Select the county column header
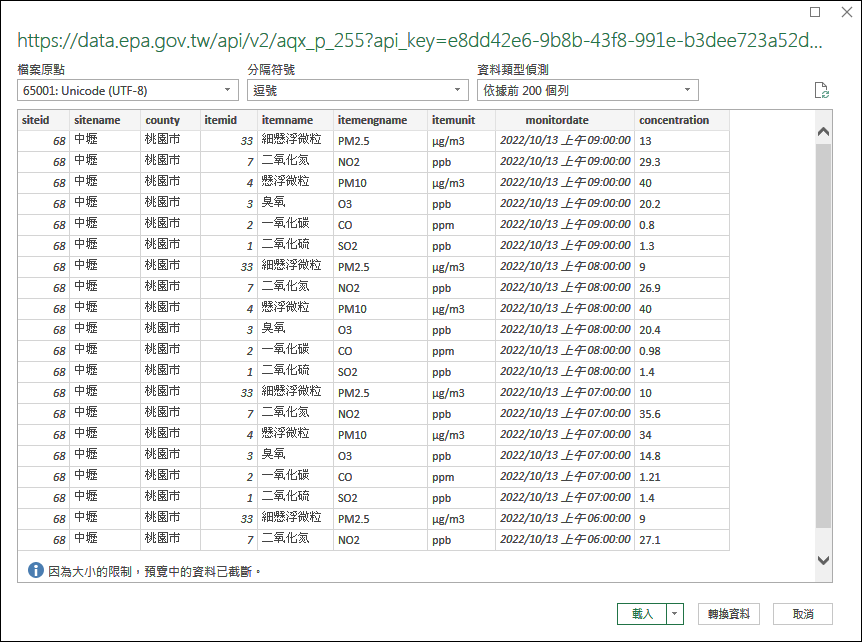Viewport: 862px width, 642px height. click(170, 120)
